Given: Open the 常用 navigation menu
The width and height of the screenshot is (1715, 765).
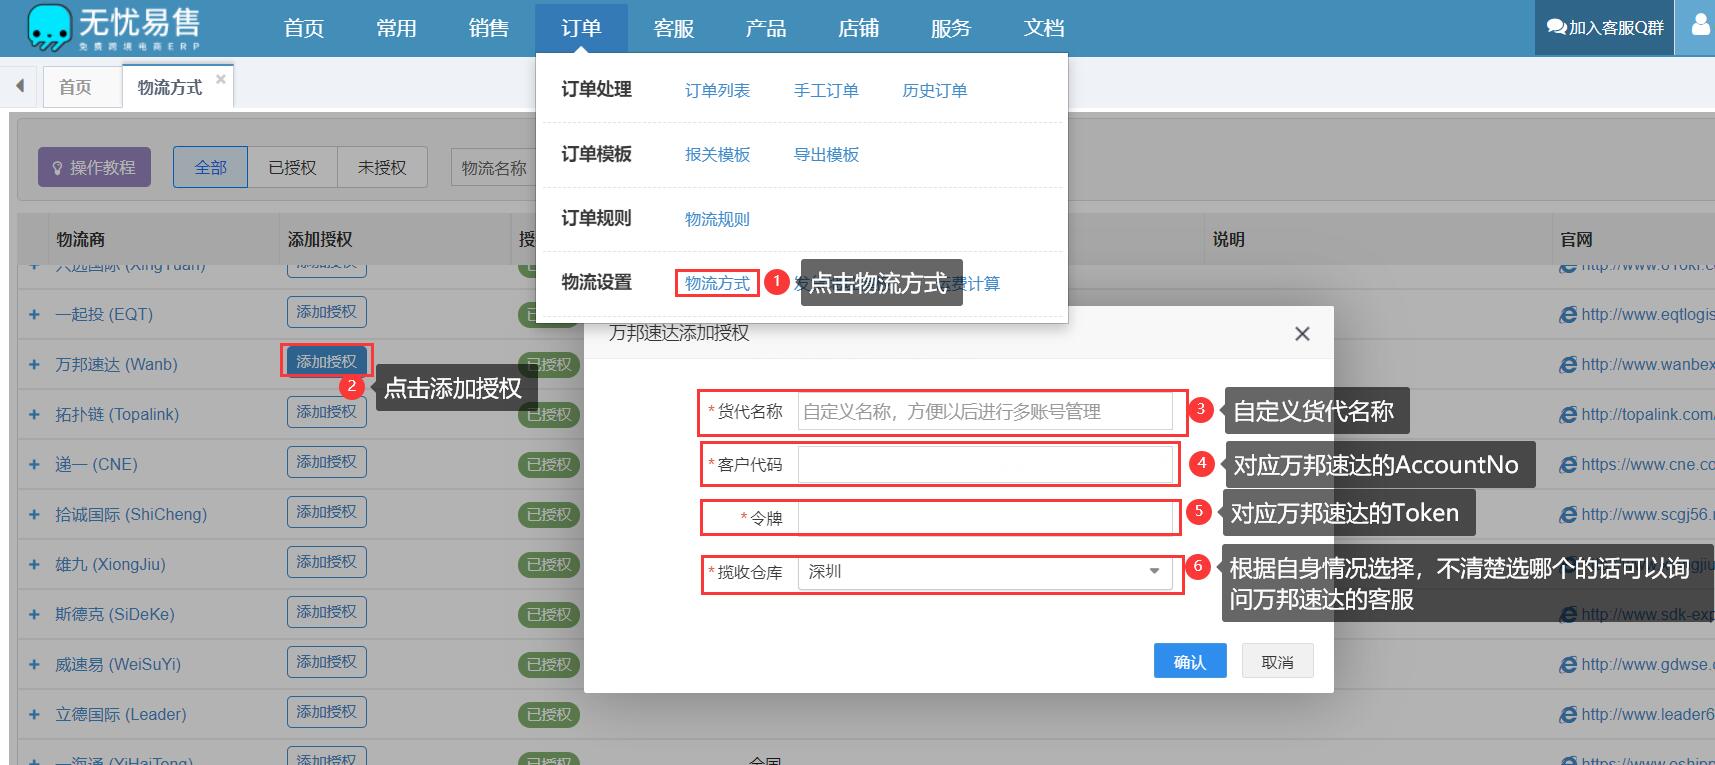Looking at the screenshot, I should [x=396, y=28].
